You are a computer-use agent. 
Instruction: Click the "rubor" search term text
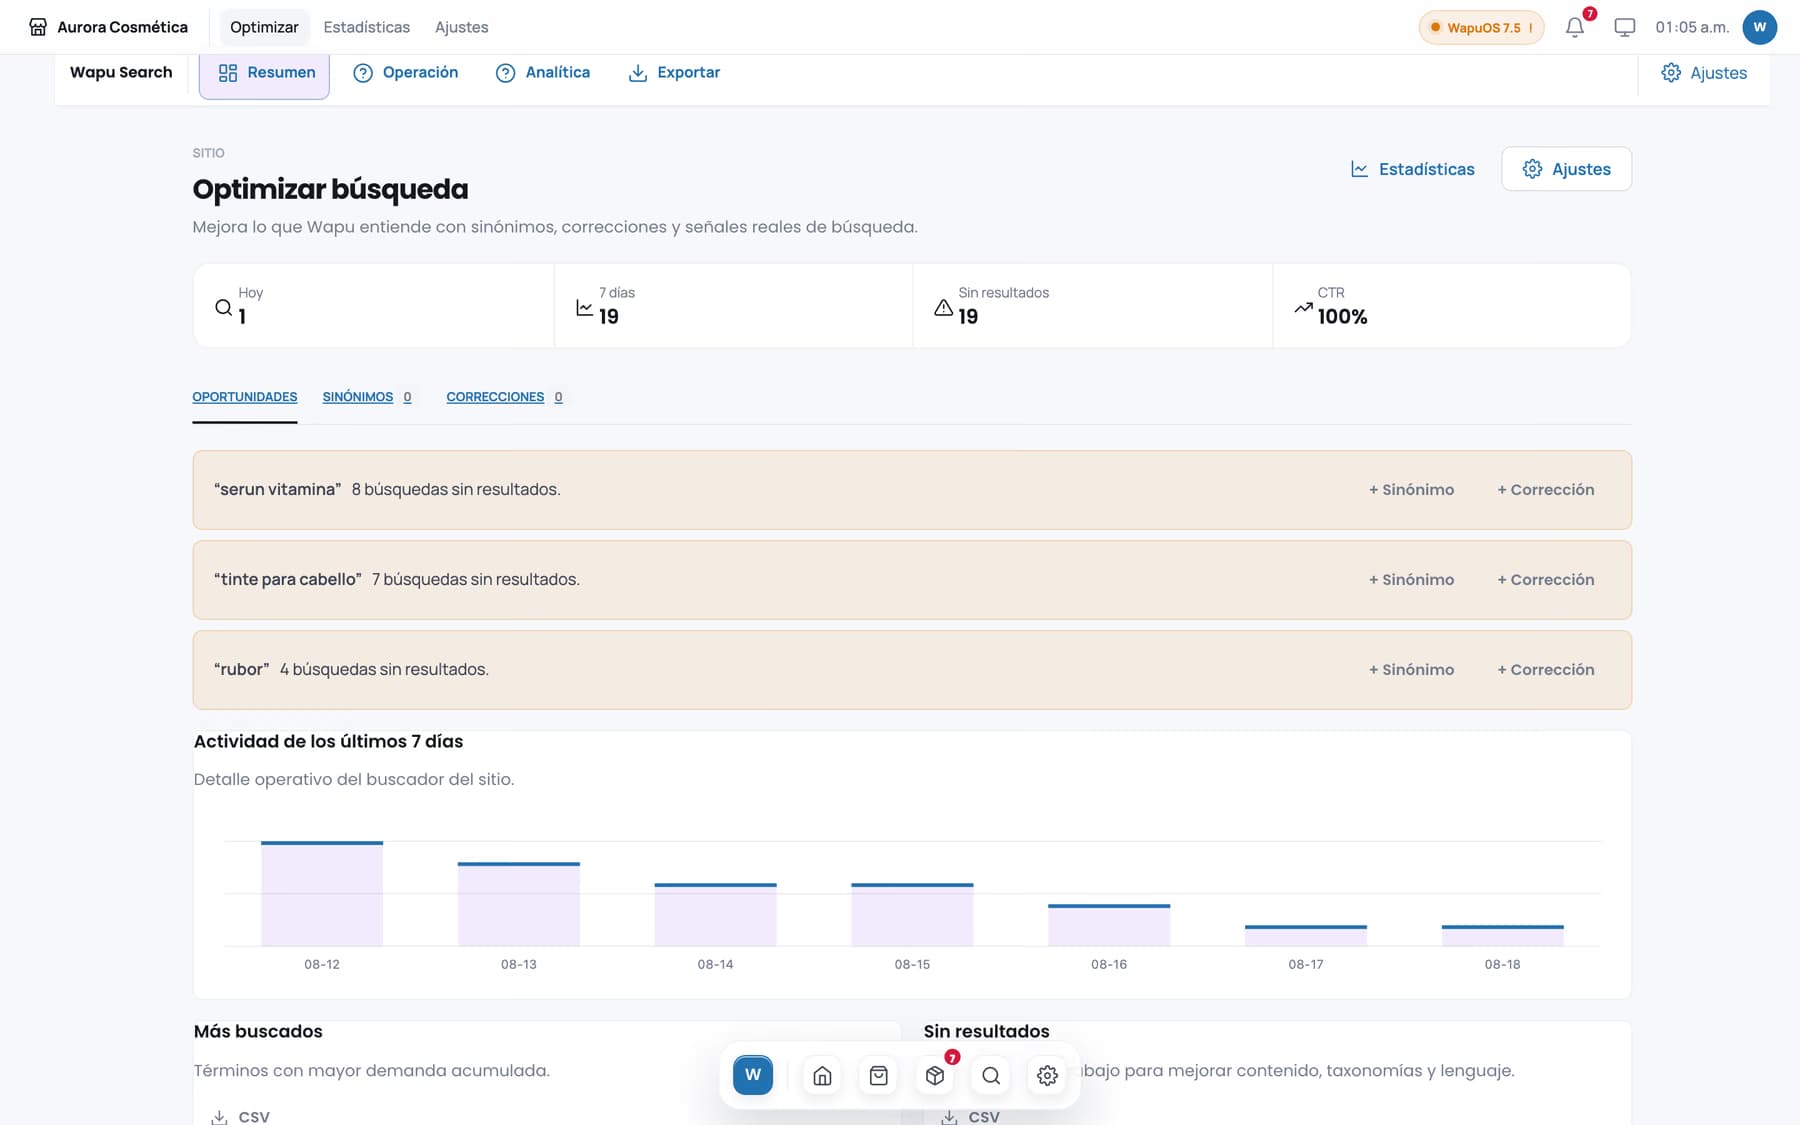coord(242,670)
